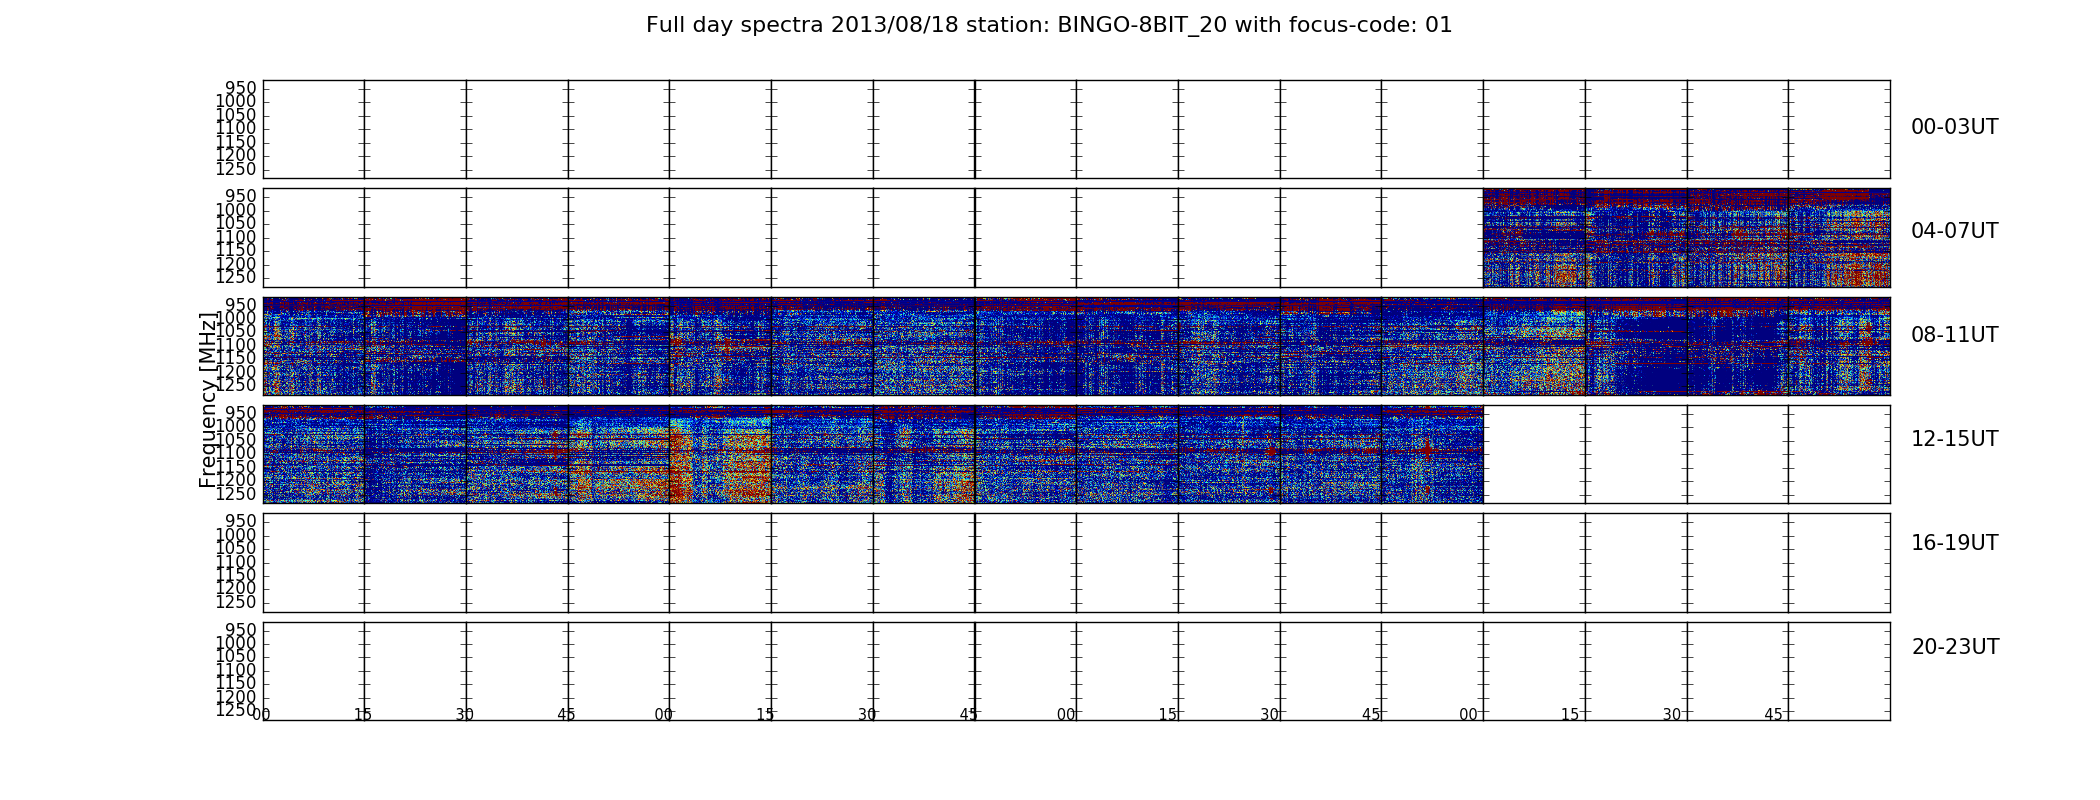This screenshot has height=800, width=2100.
Task: Select the '16-19UT' row label
Action: pyautogui.click(x=1954, y=543)
